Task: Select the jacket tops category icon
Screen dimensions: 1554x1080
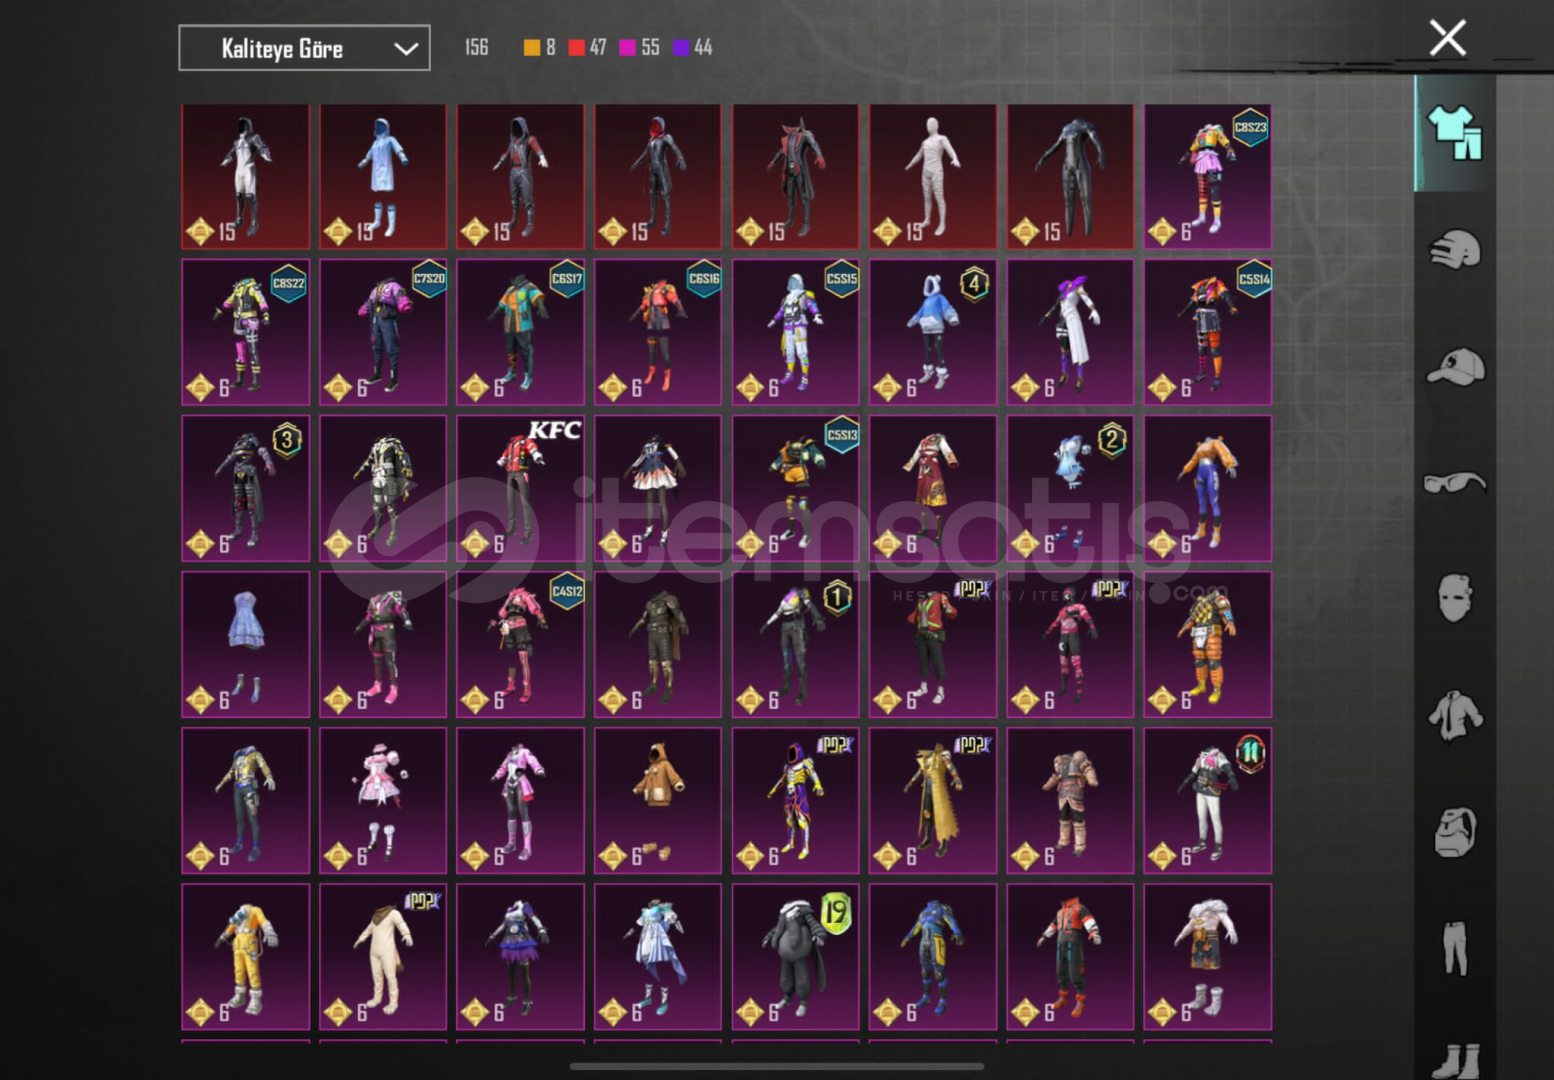Action: (x=1455, y=716)
